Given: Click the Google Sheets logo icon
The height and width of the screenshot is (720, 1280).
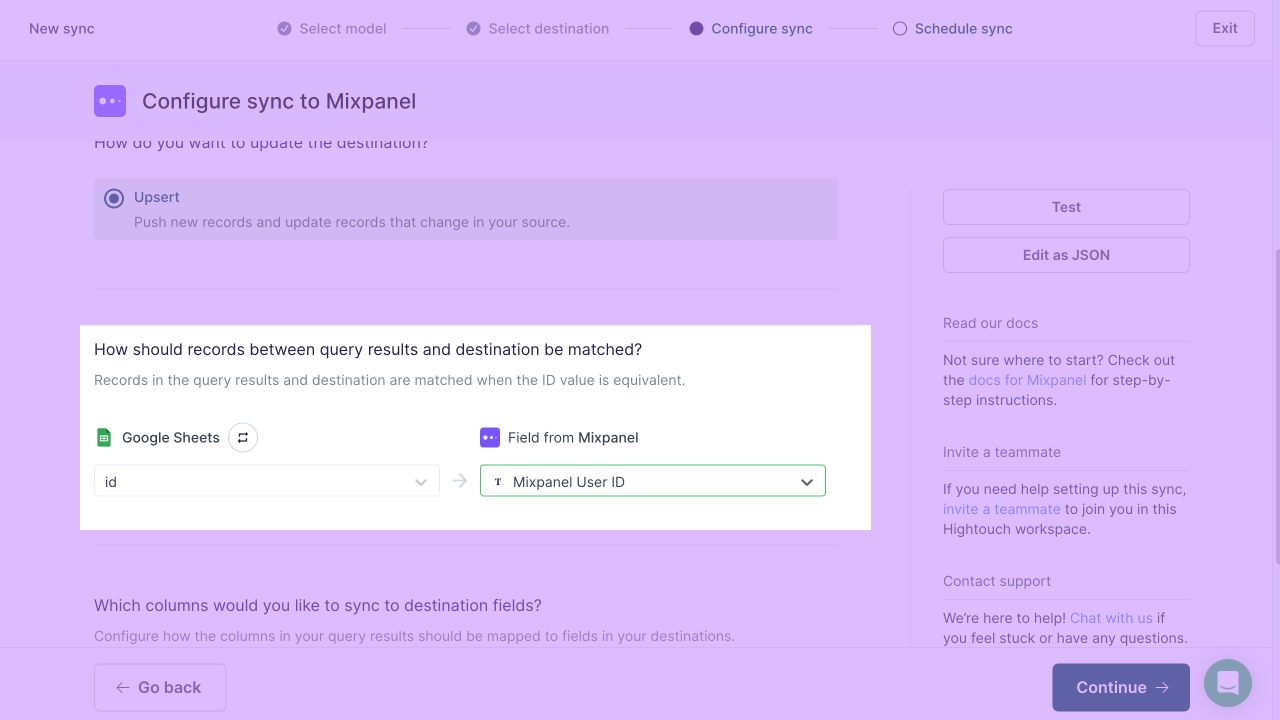Looking at the screenshot, I should tap(103, 438).
